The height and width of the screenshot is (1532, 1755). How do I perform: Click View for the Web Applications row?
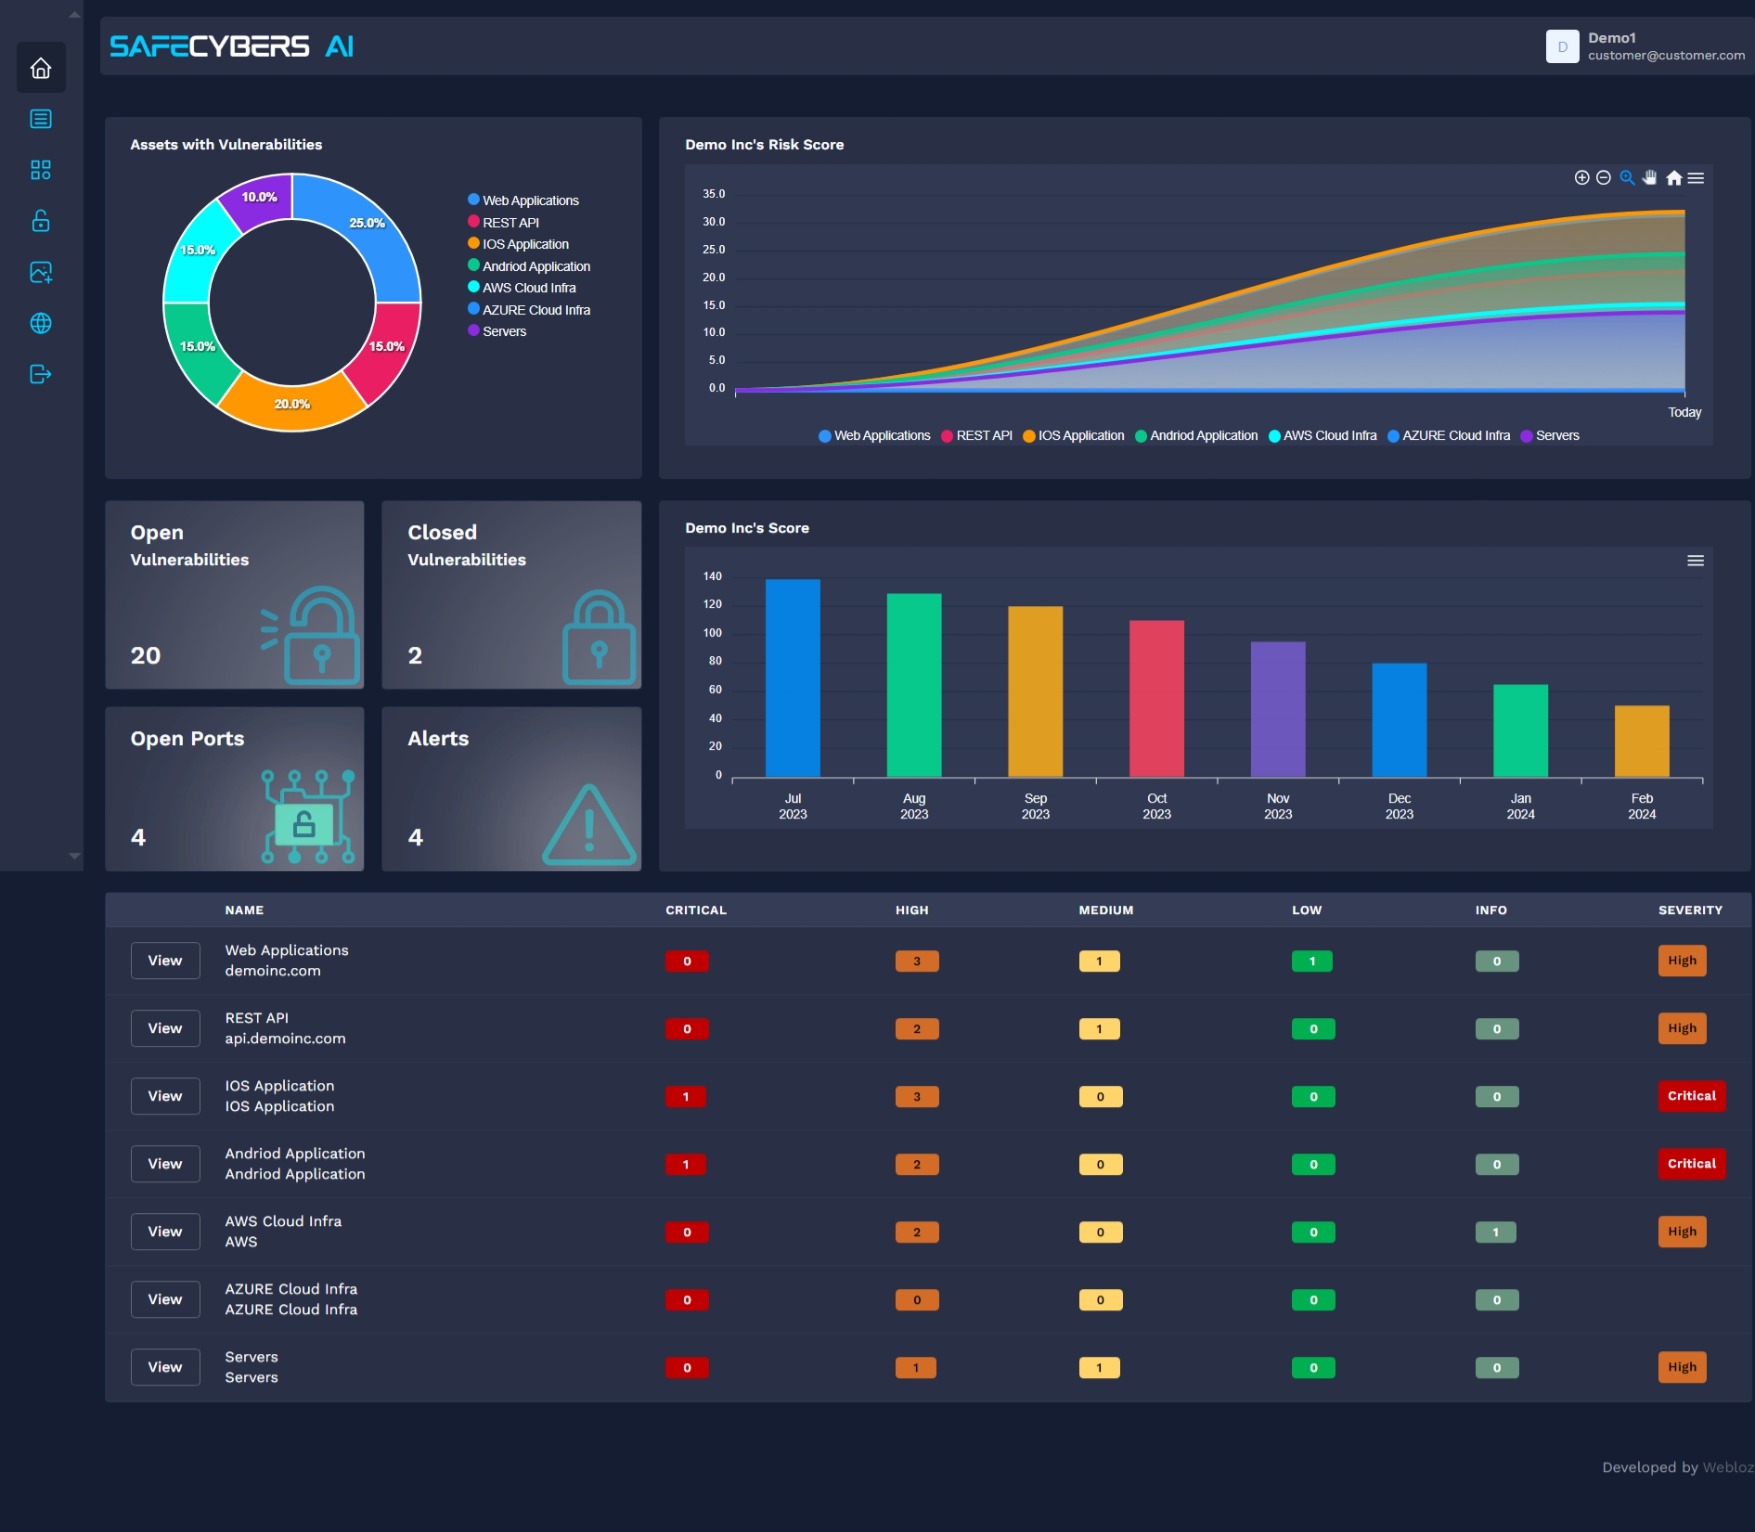click(x=165, y=961)
